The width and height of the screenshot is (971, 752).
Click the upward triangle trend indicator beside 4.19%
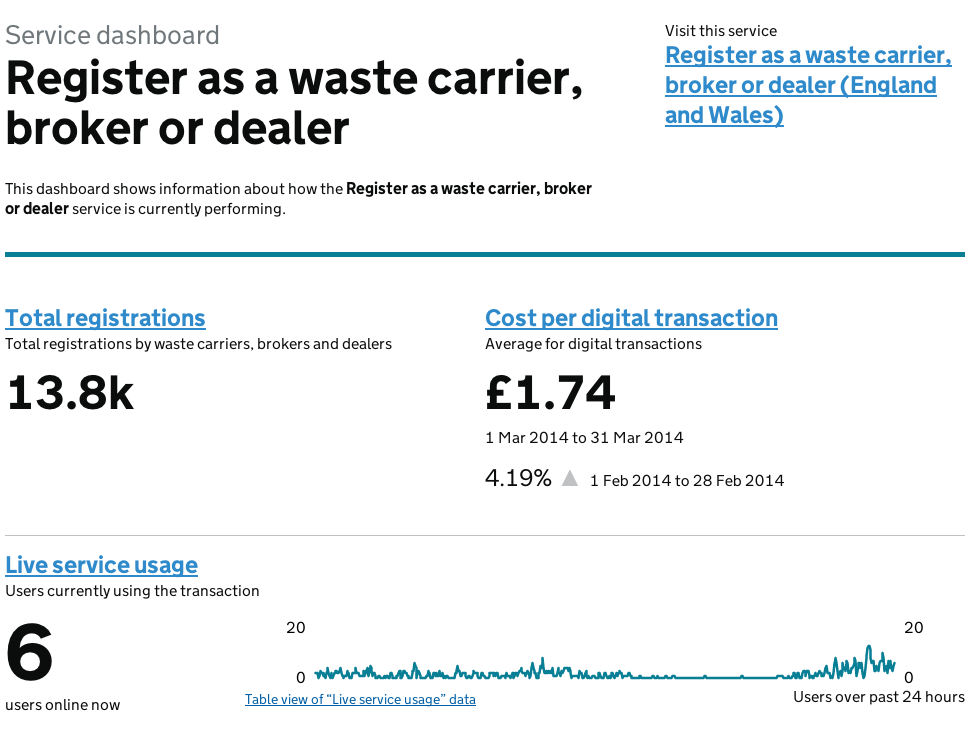(569, 478)
